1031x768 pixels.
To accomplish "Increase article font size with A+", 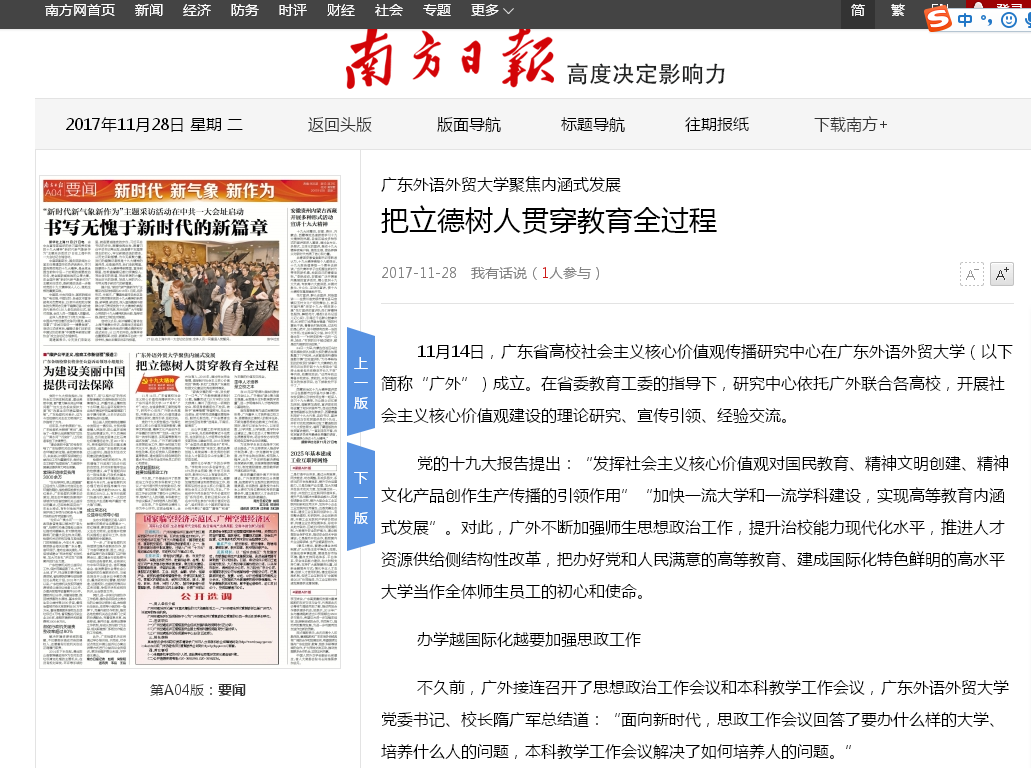I will pyautogui.click(x=1001, y=274).
